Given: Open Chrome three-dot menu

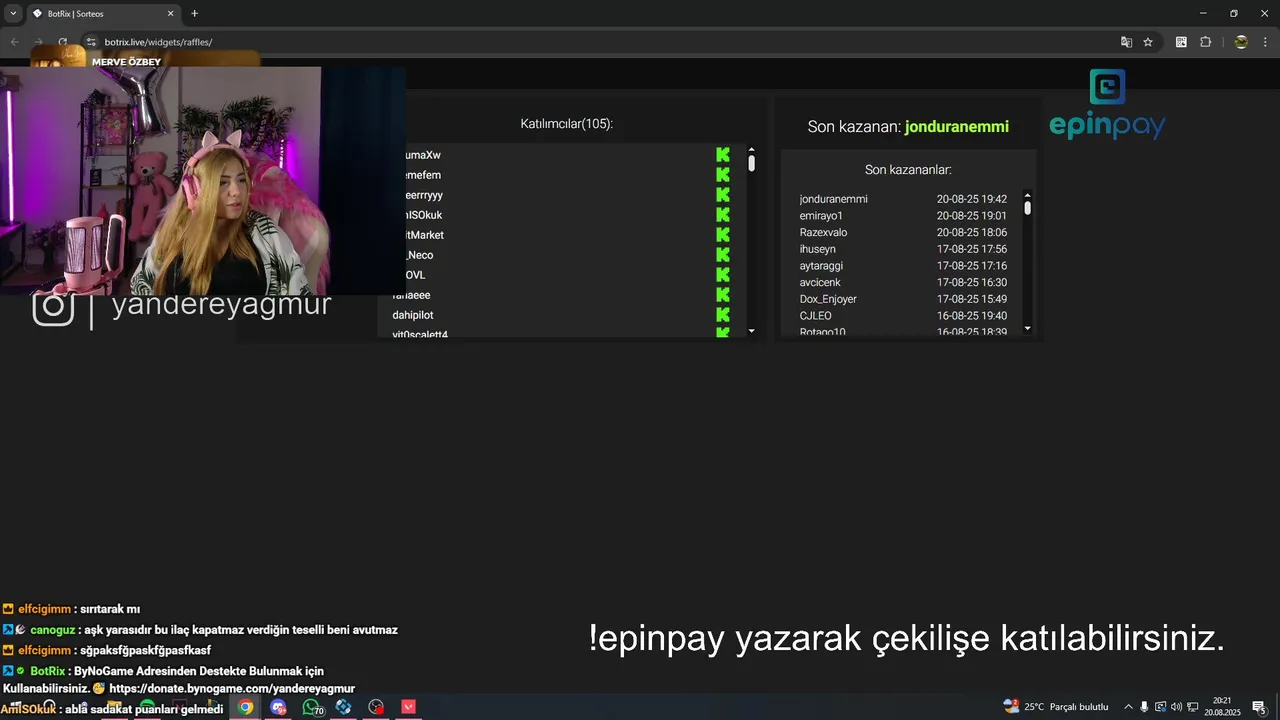Looking at the screenshot, I should tap(1265, 42).
